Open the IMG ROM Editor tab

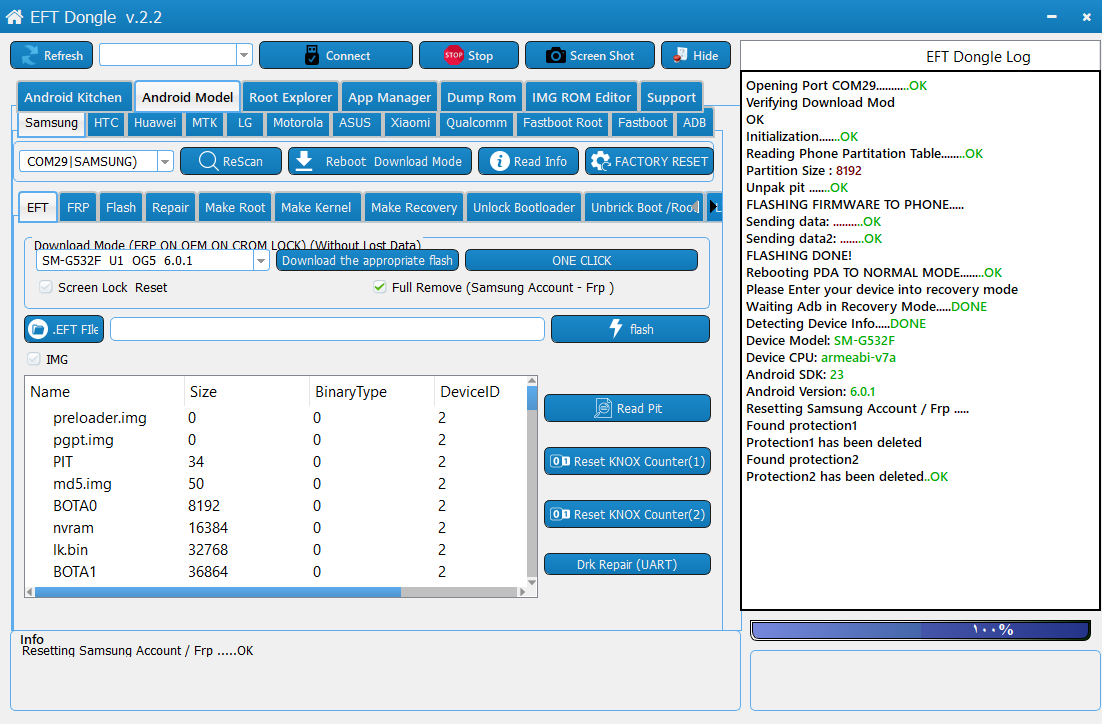coord(581,98)
